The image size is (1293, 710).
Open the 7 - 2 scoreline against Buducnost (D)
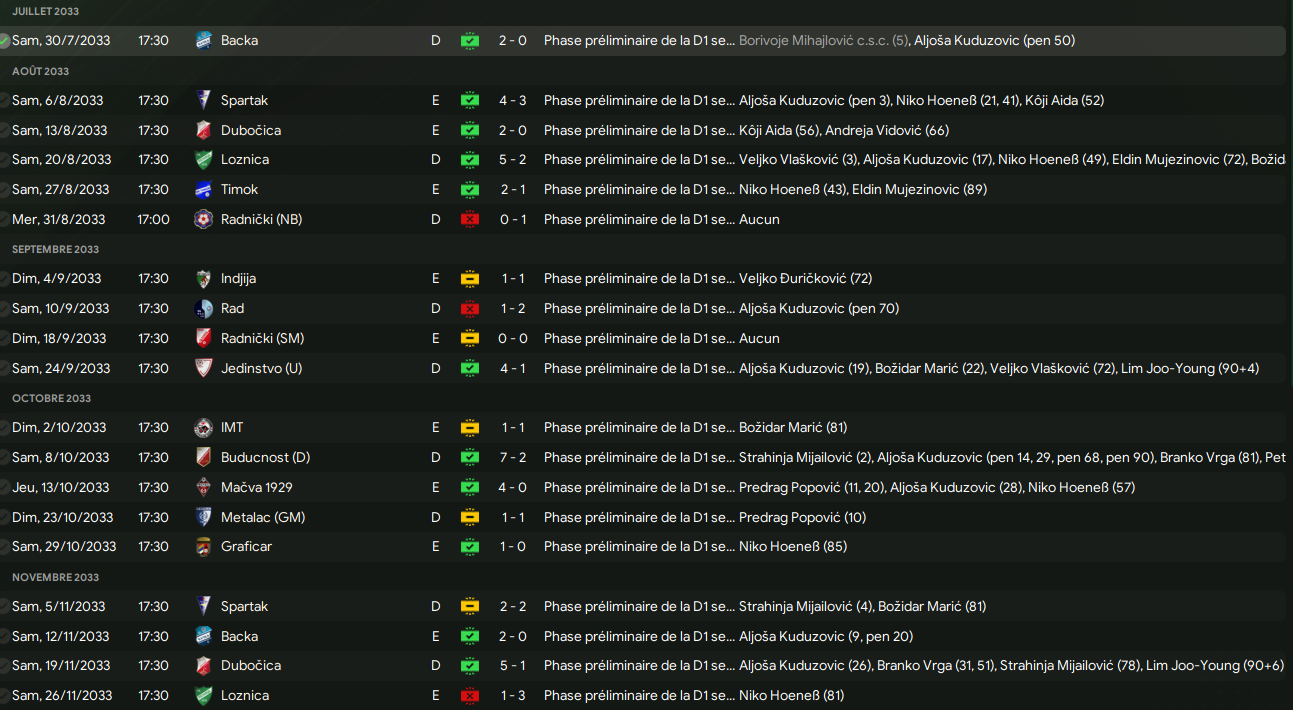(512, 458)
